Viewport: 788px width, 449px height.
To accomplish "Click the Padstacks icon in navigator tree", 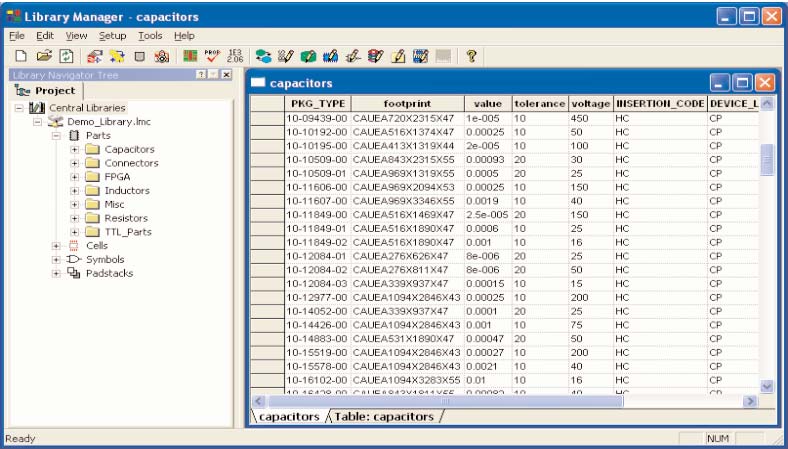I will [75, 273].
